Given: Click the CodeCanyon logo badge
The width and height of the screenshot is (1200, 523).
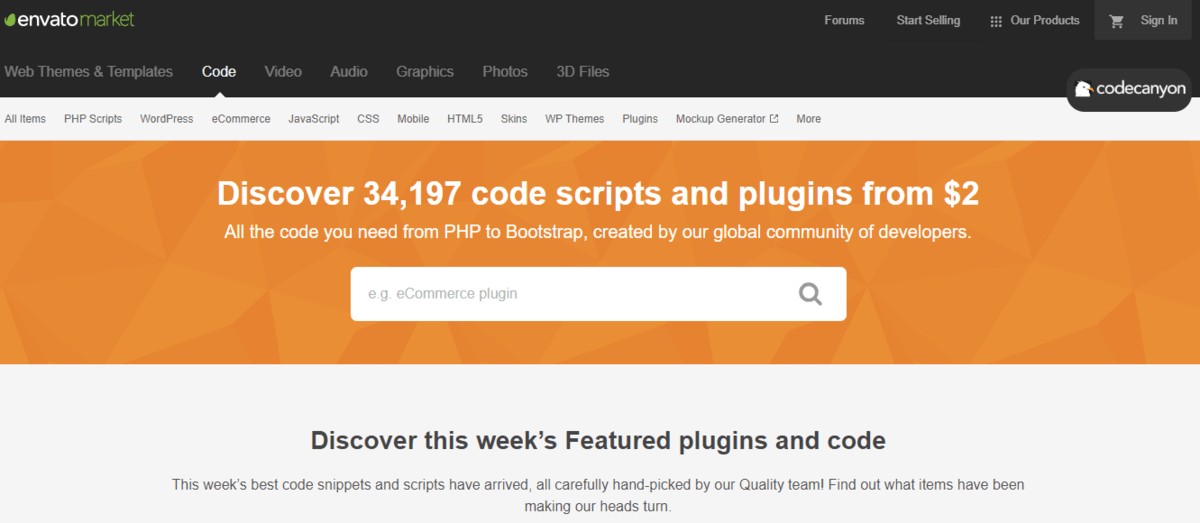Looking at the screenshot, I should 1129,89.
